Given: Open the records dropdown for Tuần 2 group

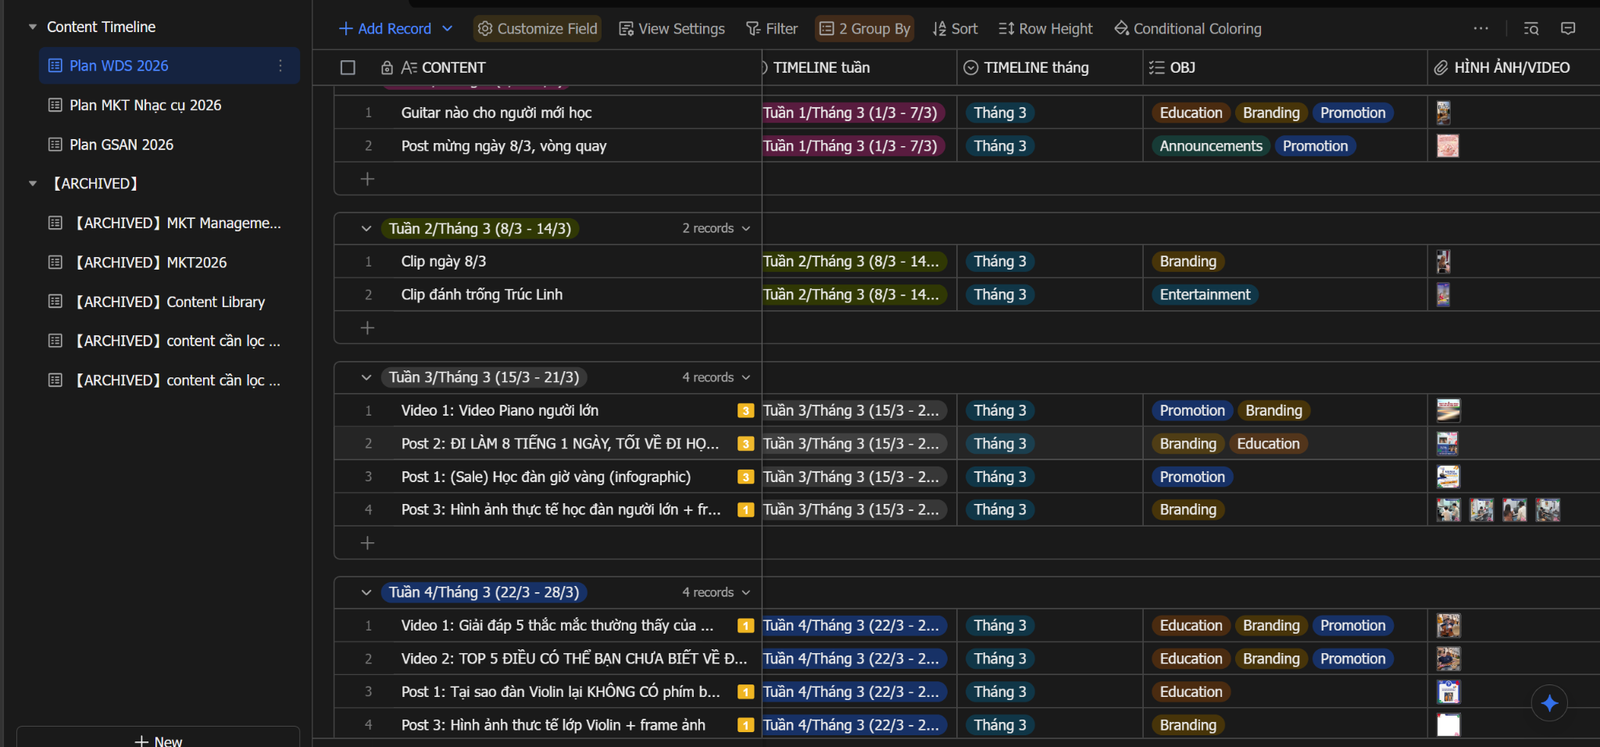Looking at the screenshot, I should (x=716, y=229).
